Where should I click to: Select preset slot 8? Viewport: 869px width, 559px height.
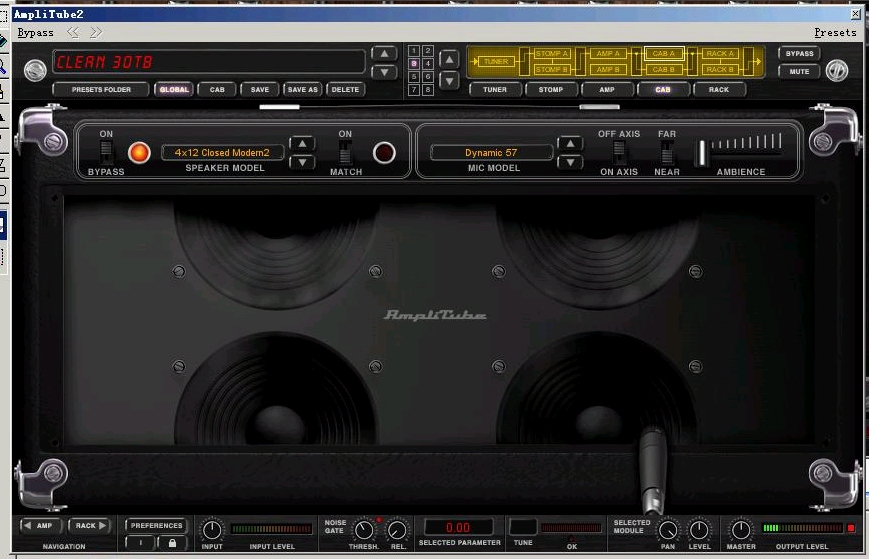[x=428, y=90]
